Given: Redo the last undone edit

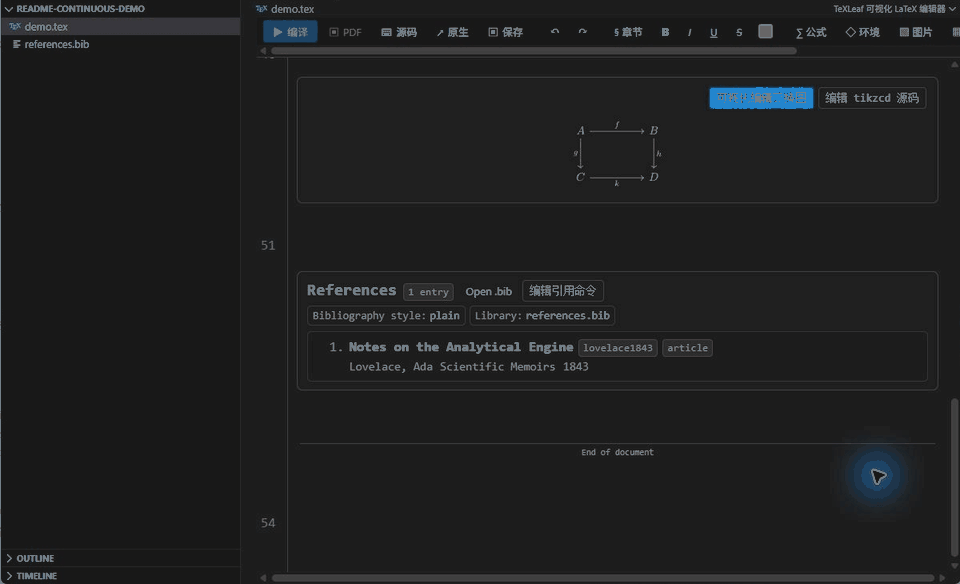Looking at the screenshot, I should pos(582,32).
